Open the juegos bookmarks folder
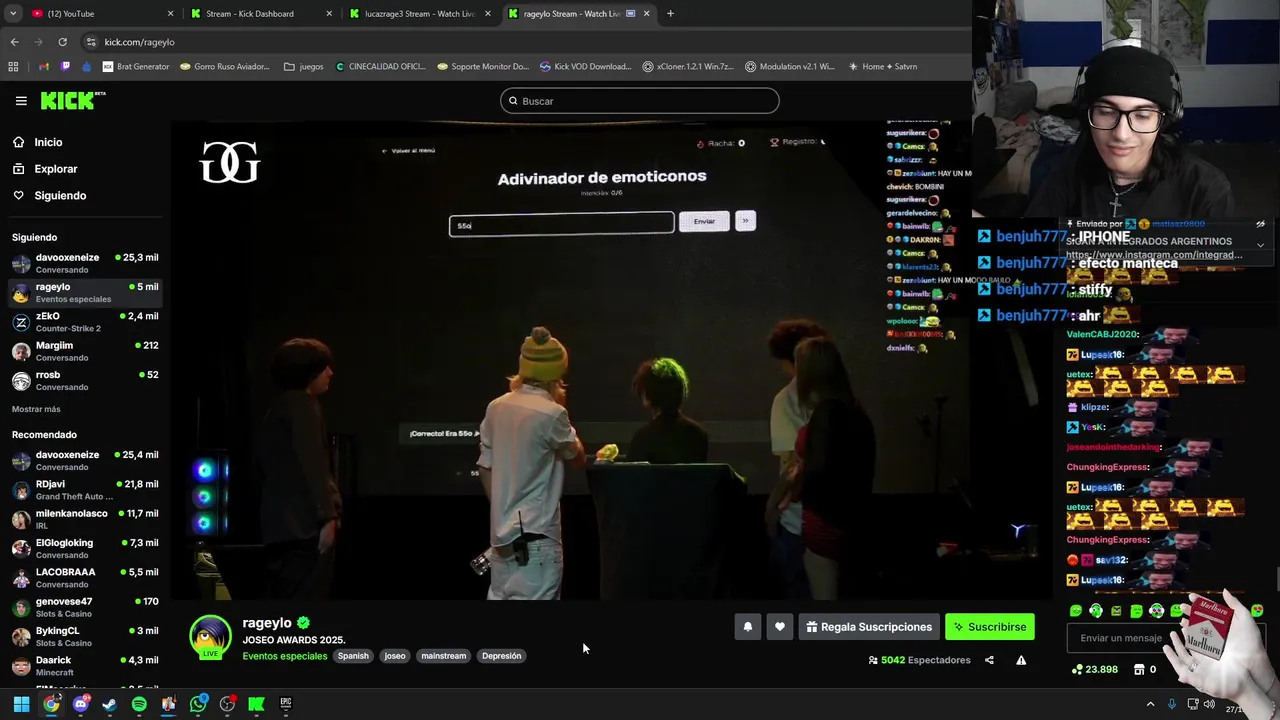 pyautogui.click(x=304, y=67)
